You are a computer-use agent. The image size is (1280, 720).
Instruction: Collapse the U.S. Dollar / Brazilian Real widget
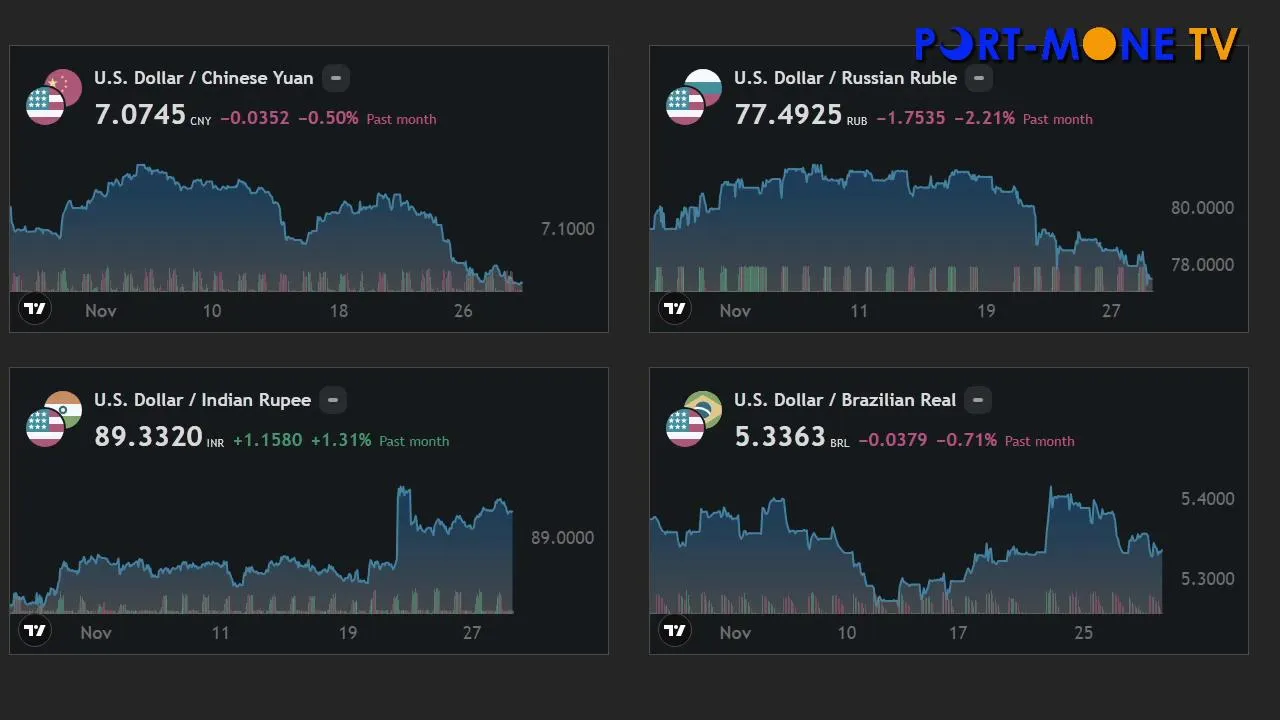pos(978,400)
